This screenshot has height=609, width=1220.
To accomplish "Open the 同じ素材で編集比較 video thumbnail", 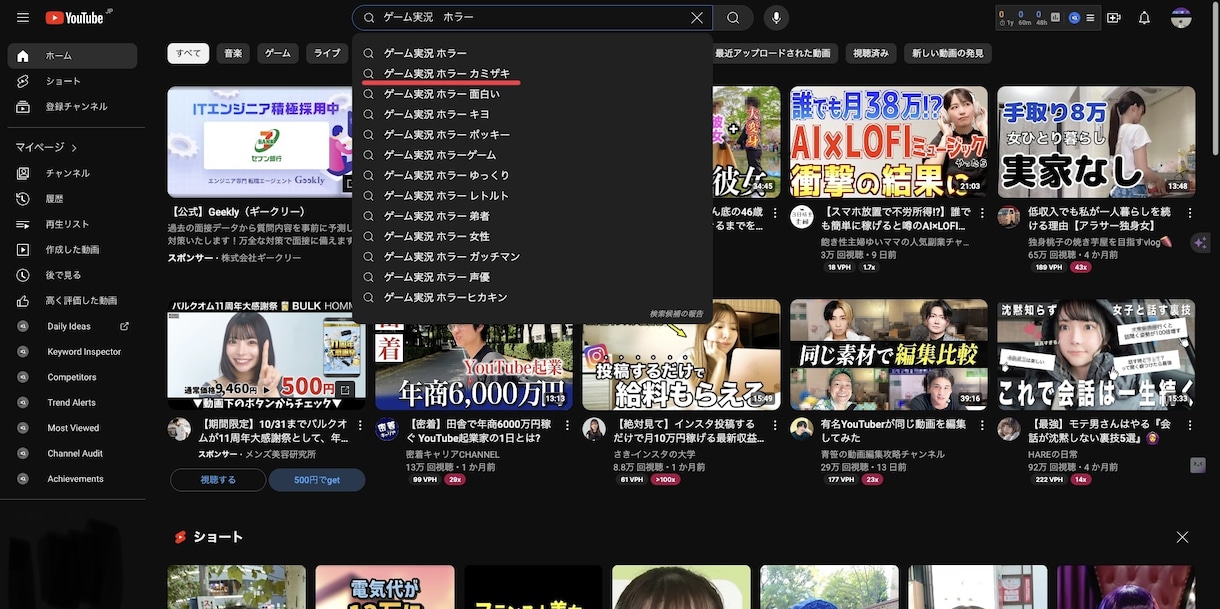I will [x=888, y=354].
